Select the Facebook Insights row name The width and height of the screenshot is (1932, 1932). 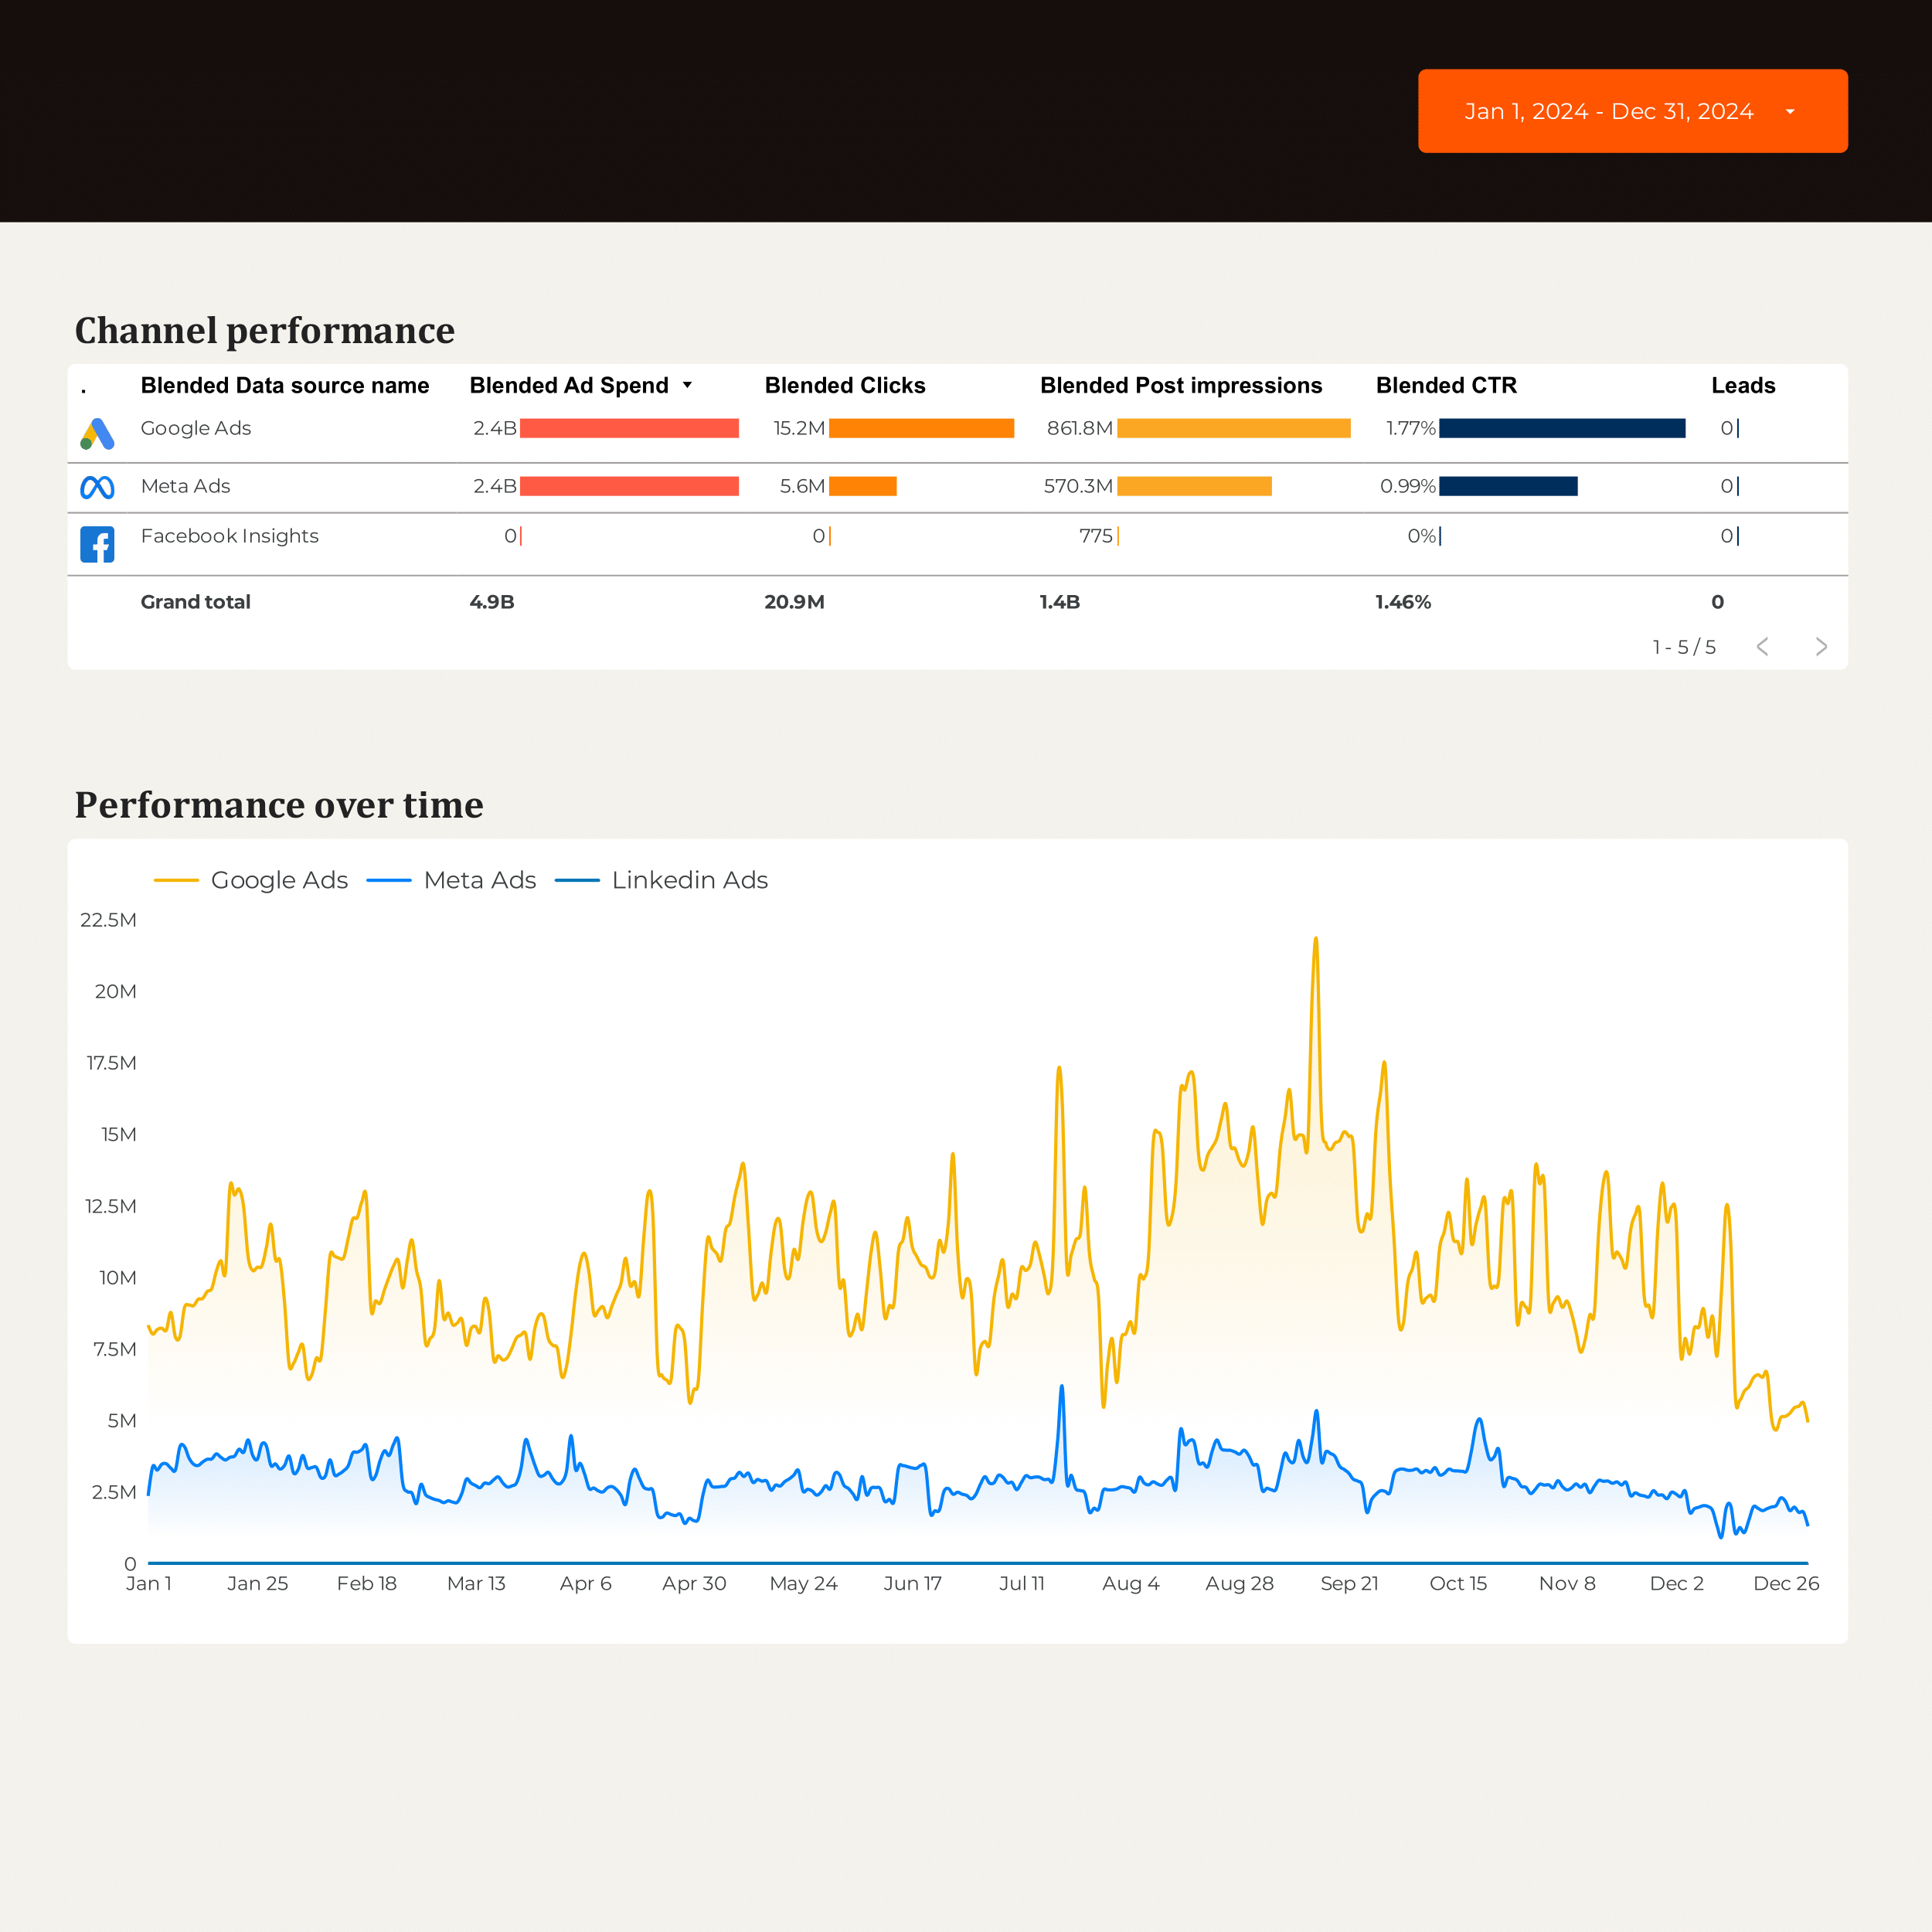pyautogui.click(x=230, y=536)
